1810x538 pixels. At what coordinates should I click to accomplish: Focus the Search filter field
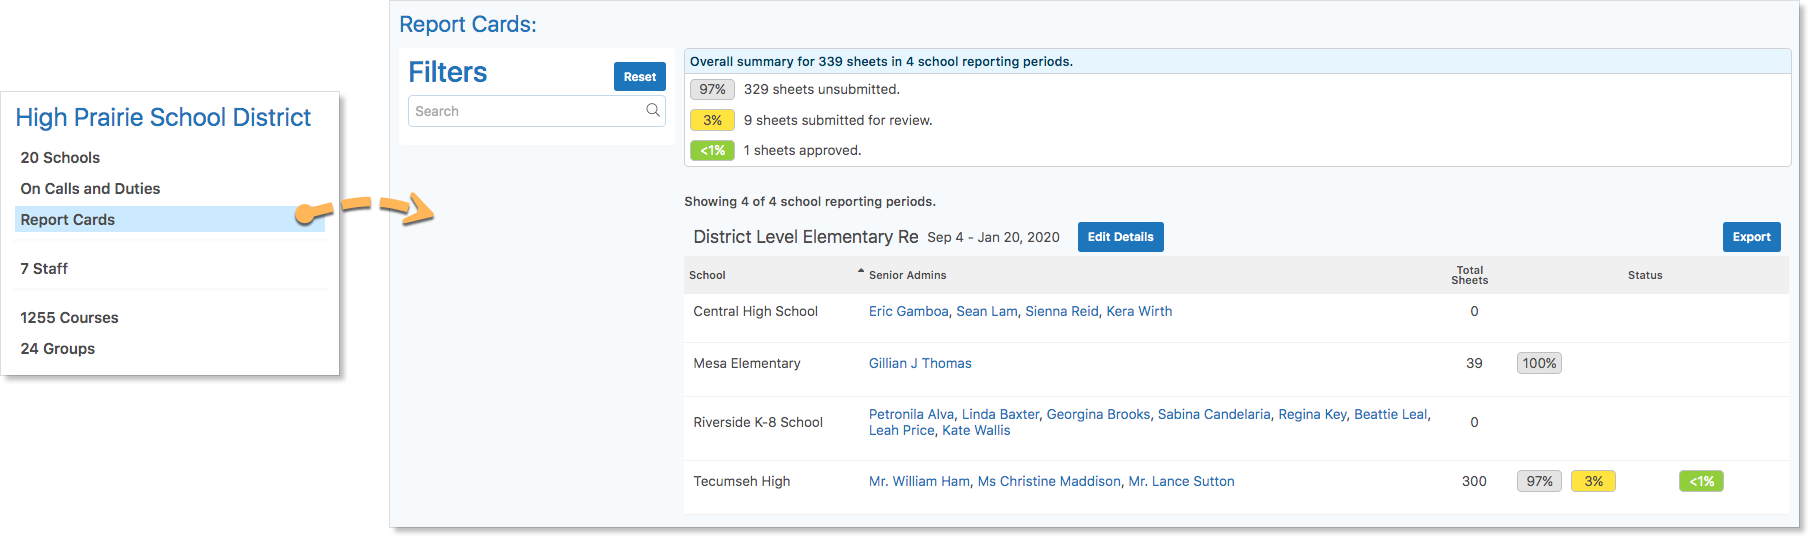[537, 111]
